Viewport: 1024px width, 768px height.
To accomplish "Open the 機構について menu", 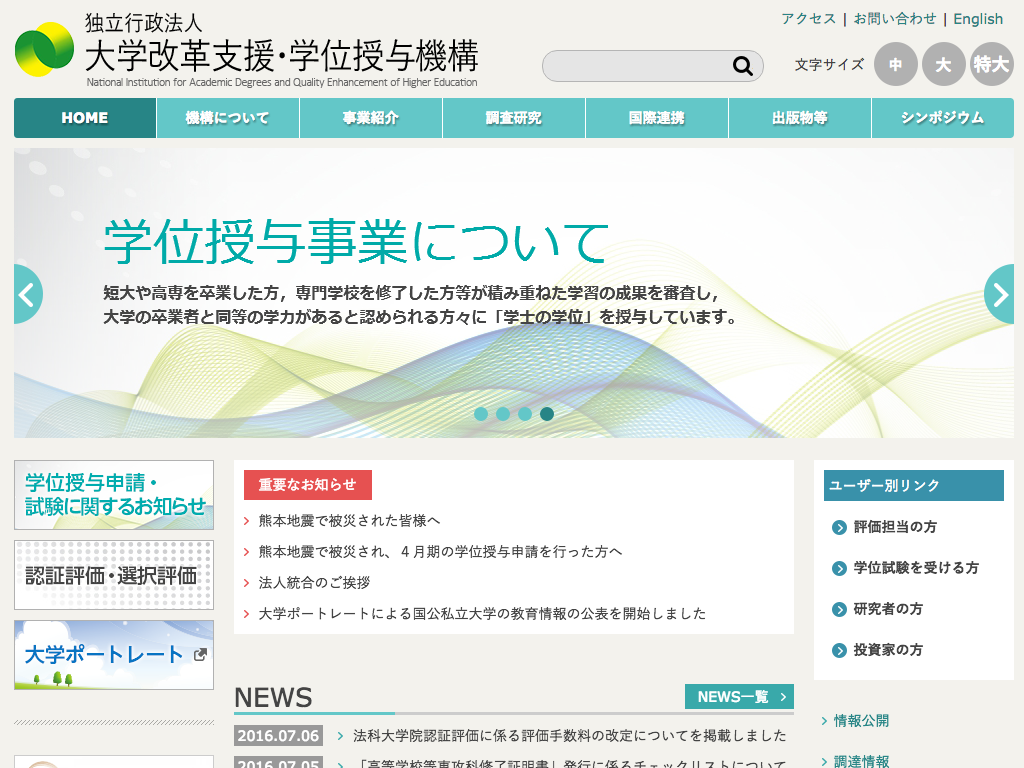I will click(x=228, y=118).
